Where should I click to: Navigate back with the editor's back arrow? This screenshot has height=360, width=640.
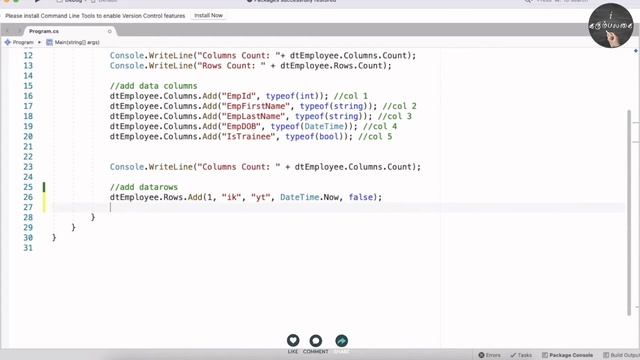[x=7, y=31]
